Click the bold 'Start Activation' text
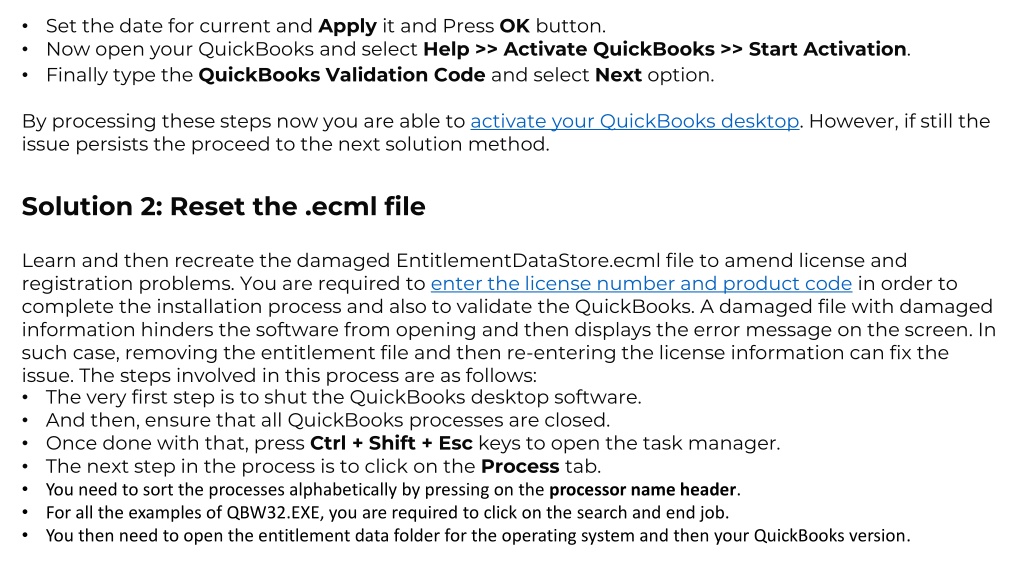Image resolution: width=1024 pixels, height=576 pixels. click(x=827, y=49)
